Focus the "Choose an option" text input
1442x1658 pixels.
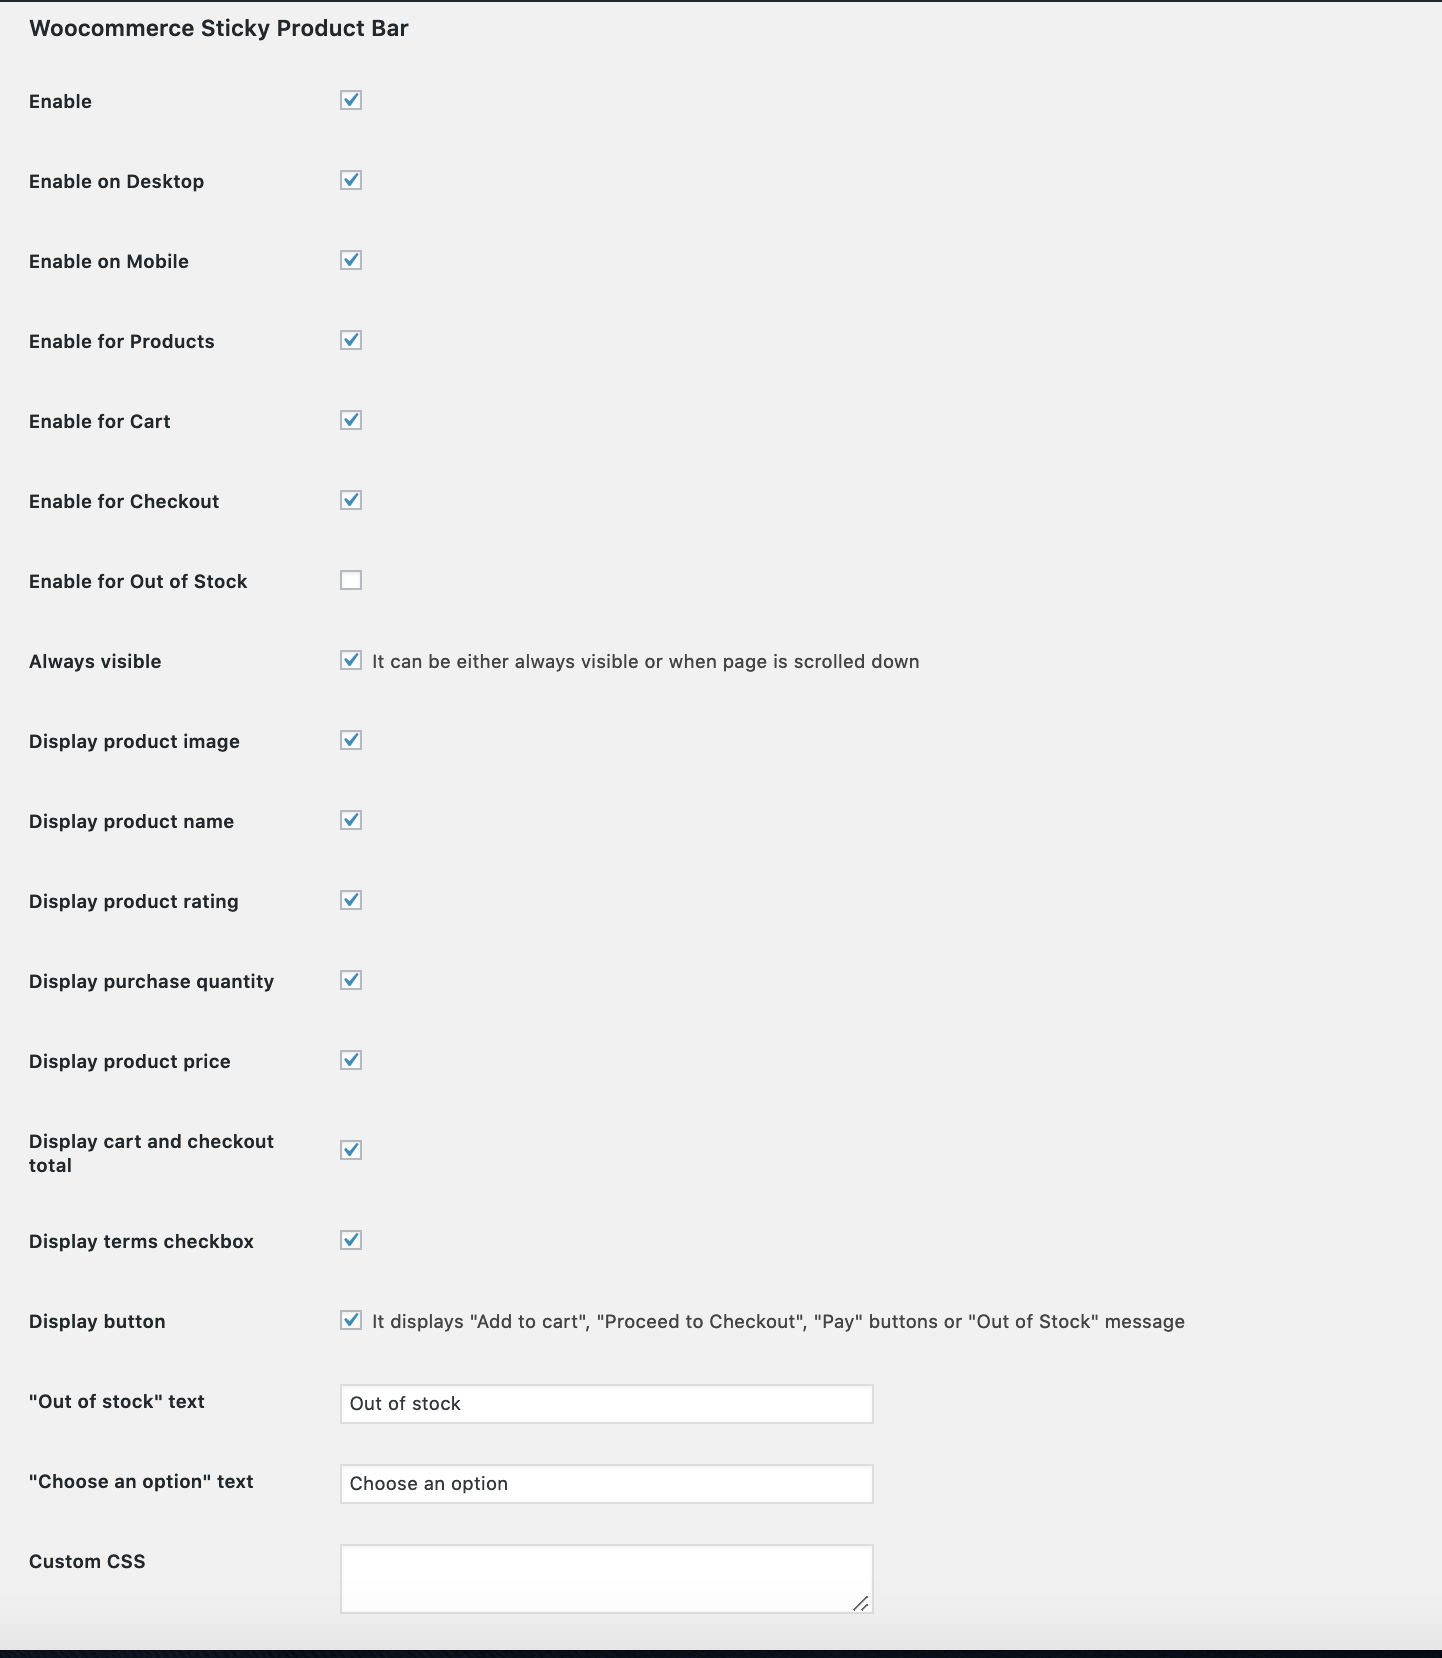click(606, 1484)
